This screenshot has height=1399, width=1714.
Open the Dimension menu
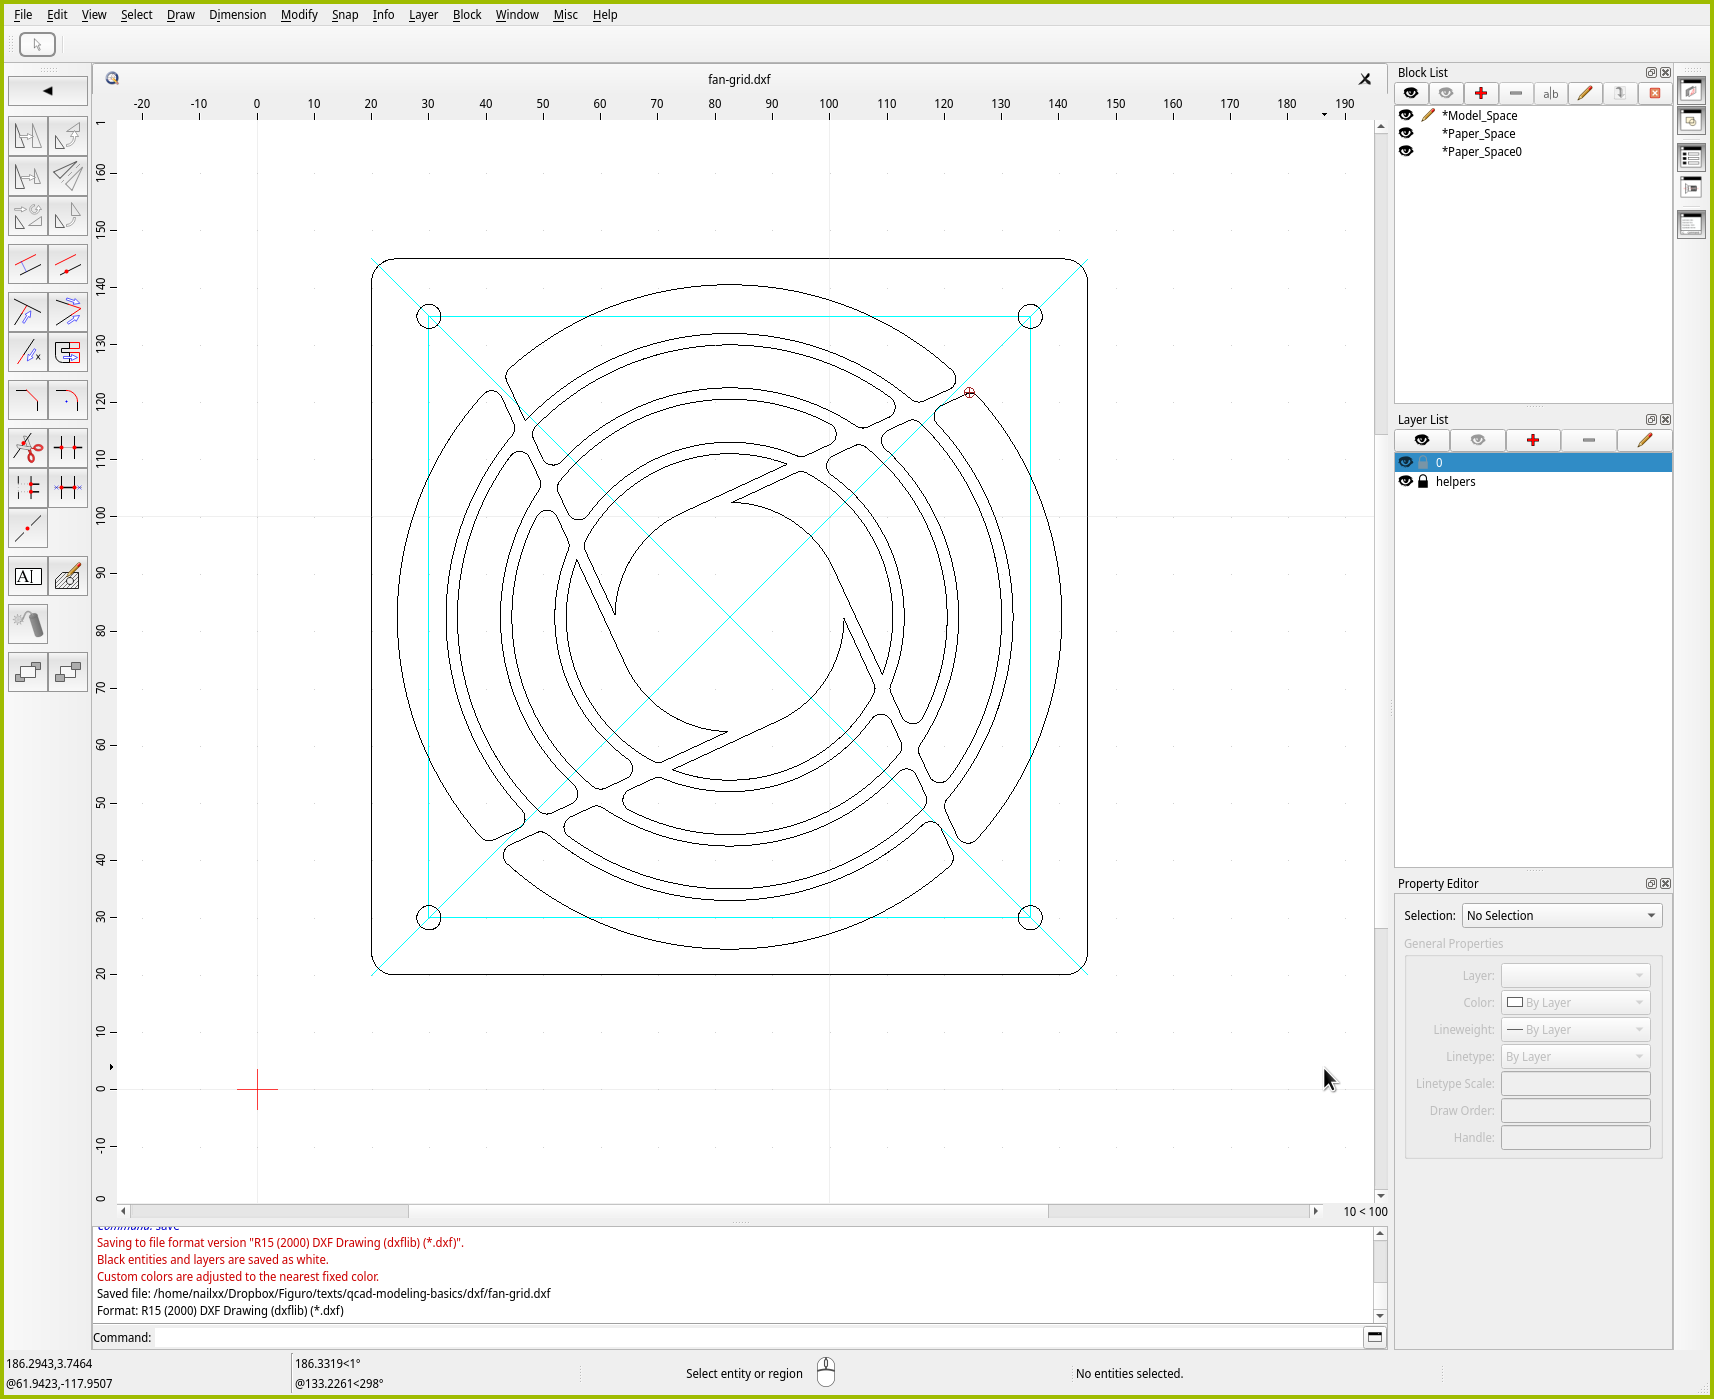click(237, 15)
